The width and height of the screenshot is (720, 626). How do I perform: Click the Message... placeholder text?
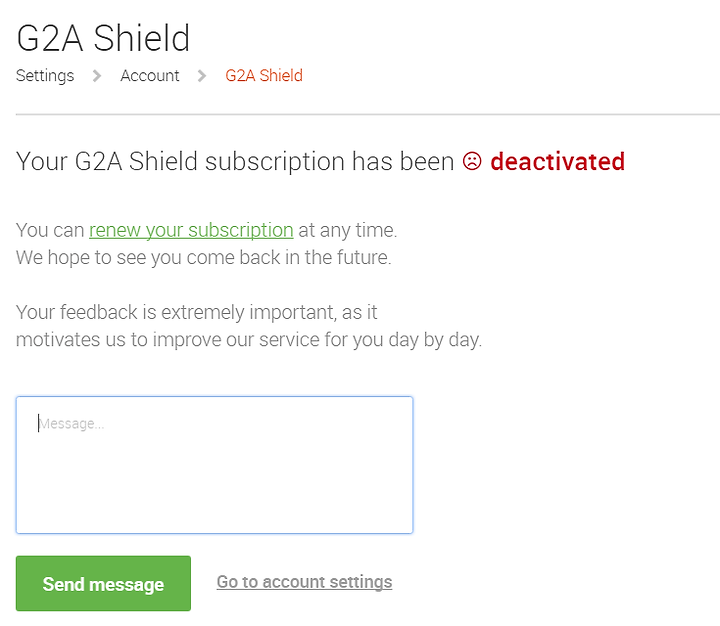tap(71, 423)
